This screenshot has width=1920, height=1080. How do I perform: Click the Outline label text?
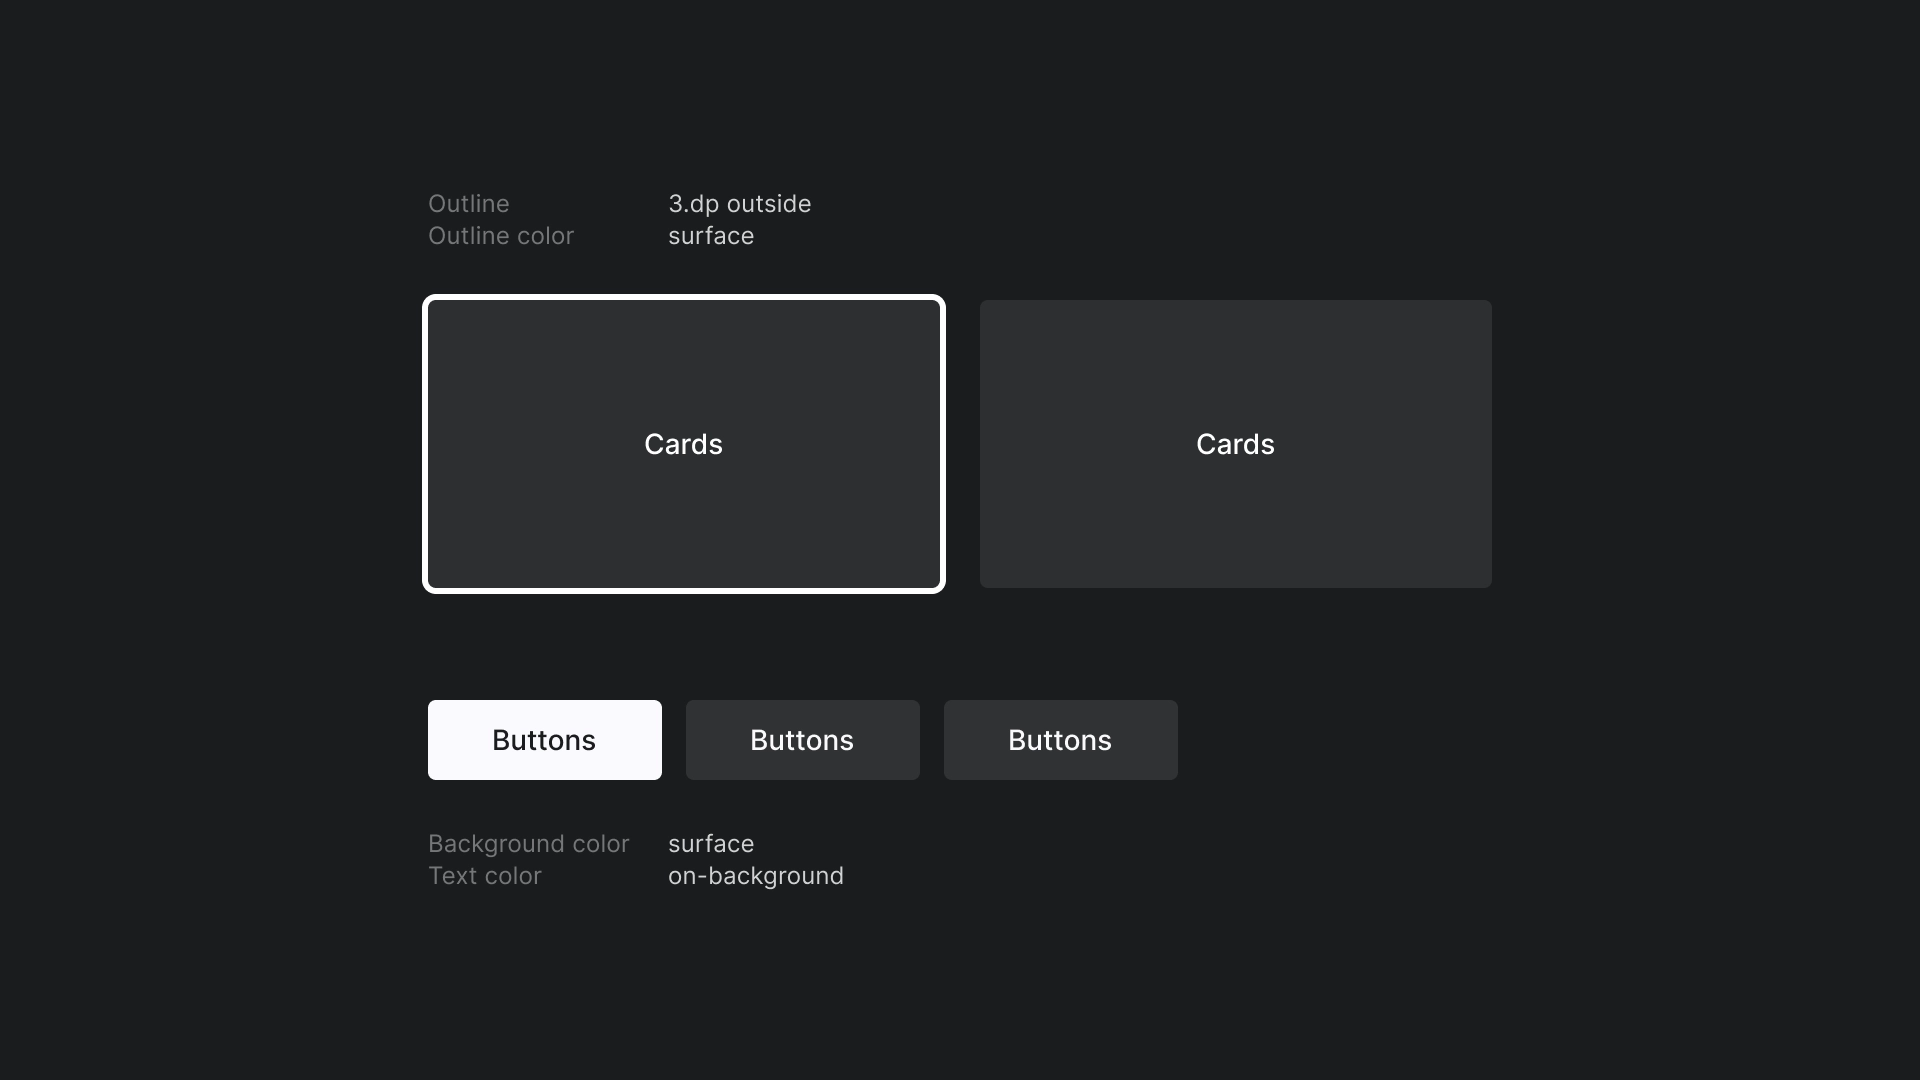click(x=468, y=203)
